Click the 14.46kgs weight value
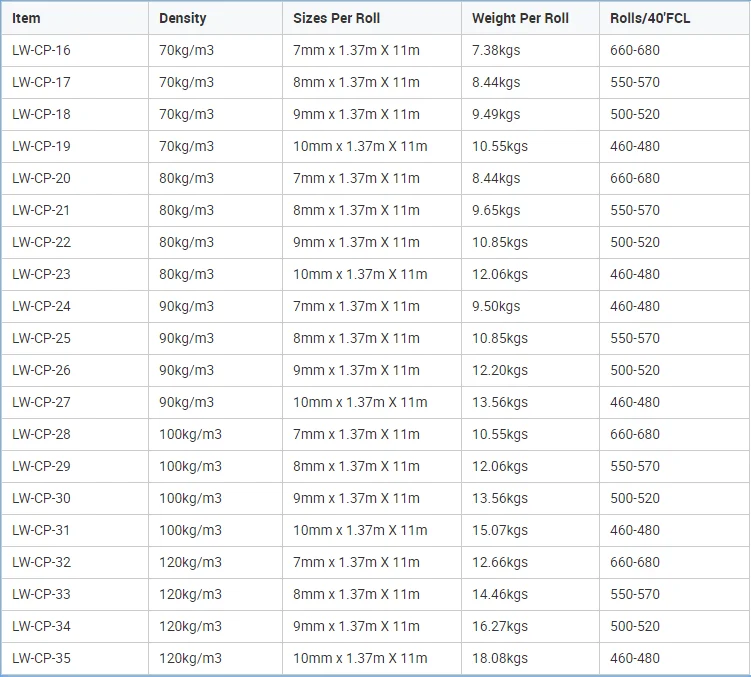Screen dimensions: 751x677 [x=500, y=594]
